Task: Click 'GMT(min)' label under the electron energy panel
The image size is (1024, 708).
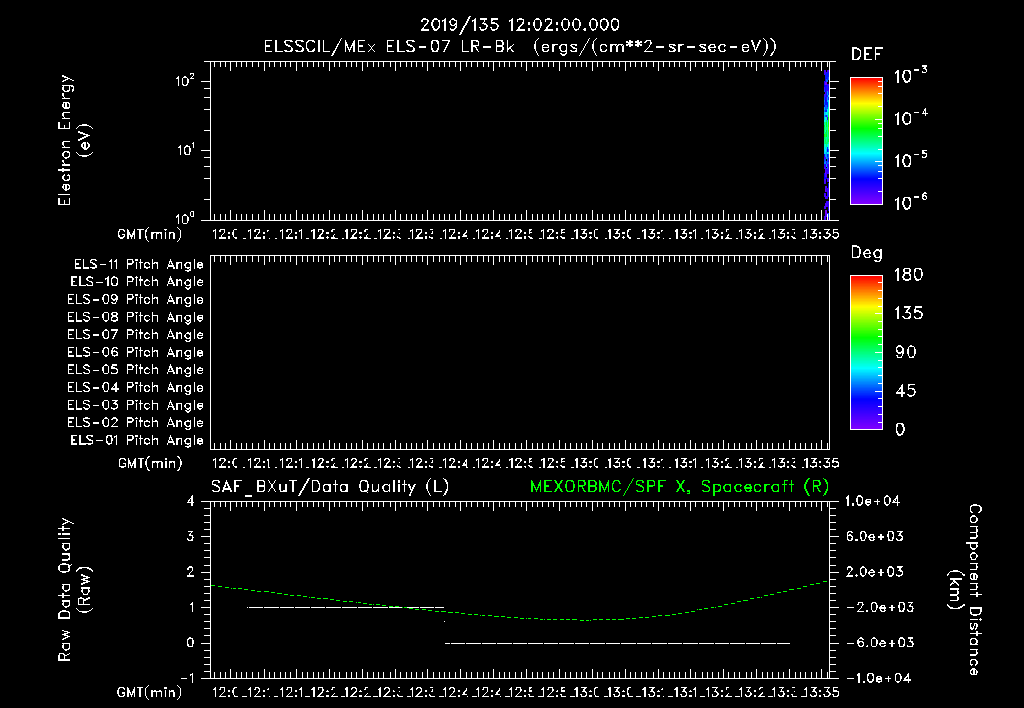Action: coord(150,234)
